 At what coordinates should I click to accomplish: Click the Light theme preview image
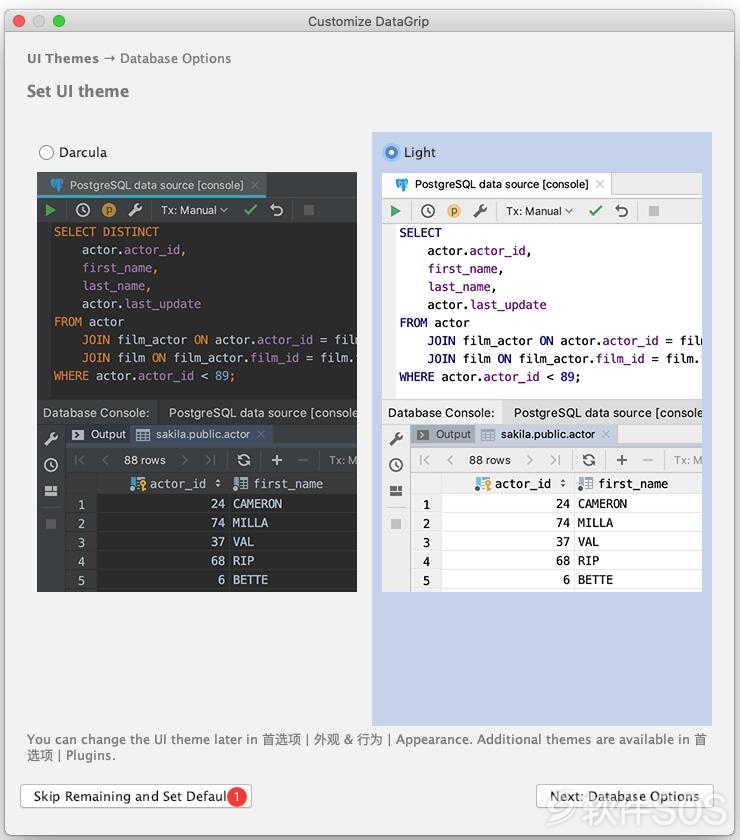(542, 382)
